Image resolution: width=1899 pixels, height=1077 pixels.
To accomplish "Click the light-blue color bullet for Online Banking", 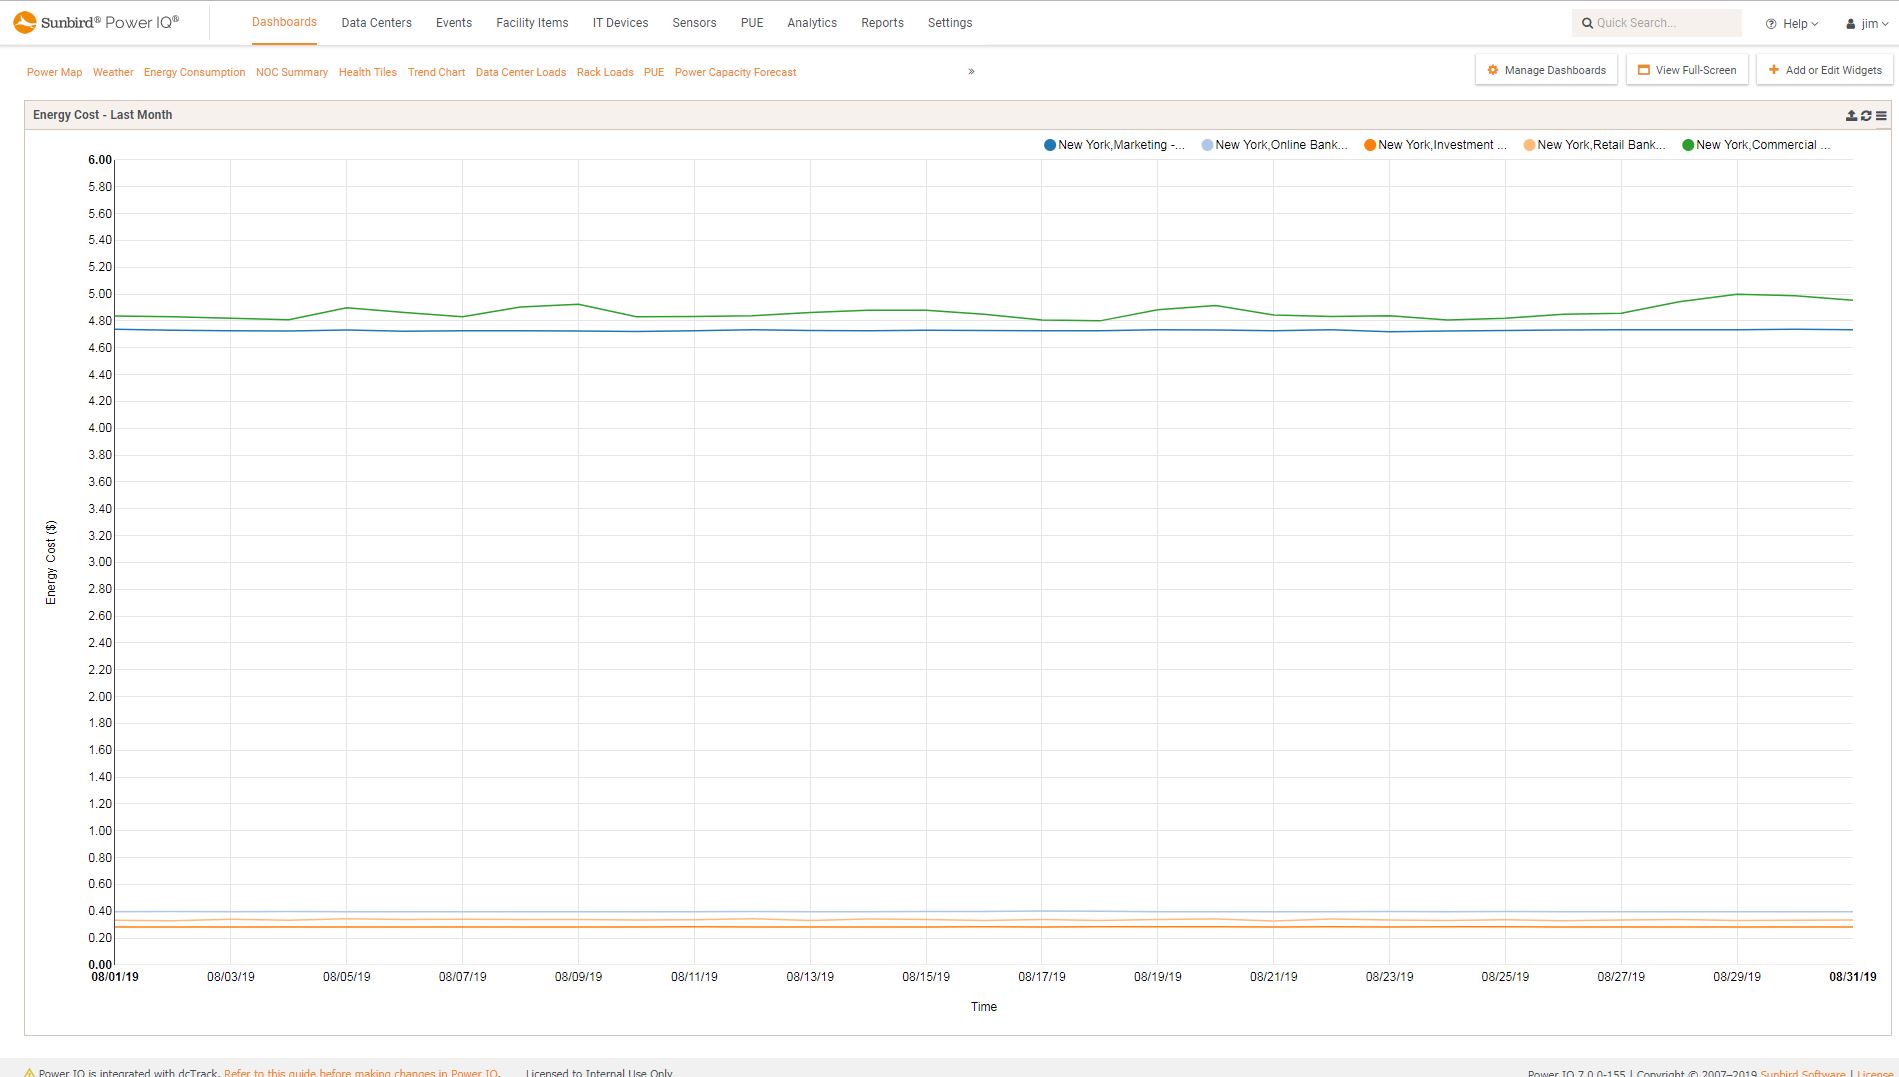I will point(1207,145).
